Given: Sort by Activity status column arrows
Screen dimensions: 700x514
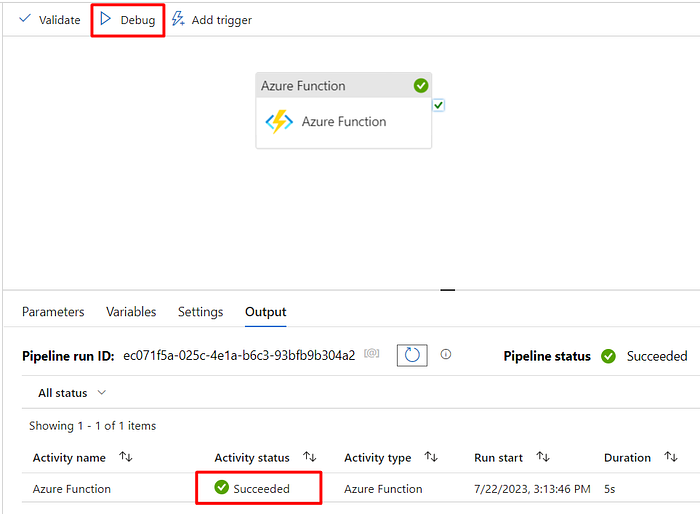Looking at the screenshot, I should click(x=309, y=457).
